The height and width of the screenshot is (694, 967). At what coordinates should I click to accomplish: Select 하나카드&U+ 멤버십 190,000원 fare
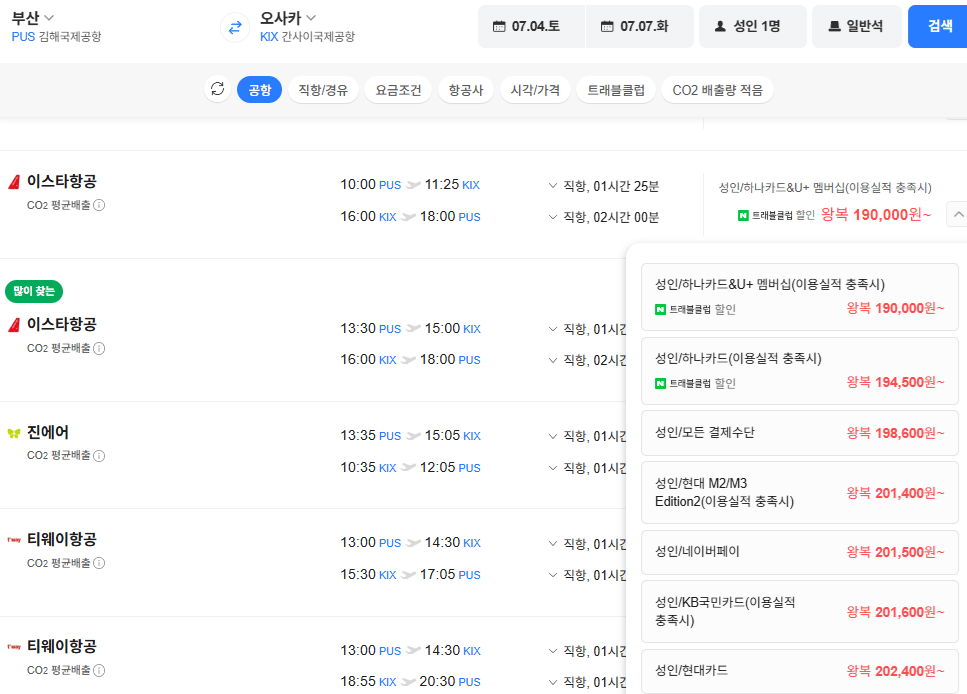(x=800, y=297)
